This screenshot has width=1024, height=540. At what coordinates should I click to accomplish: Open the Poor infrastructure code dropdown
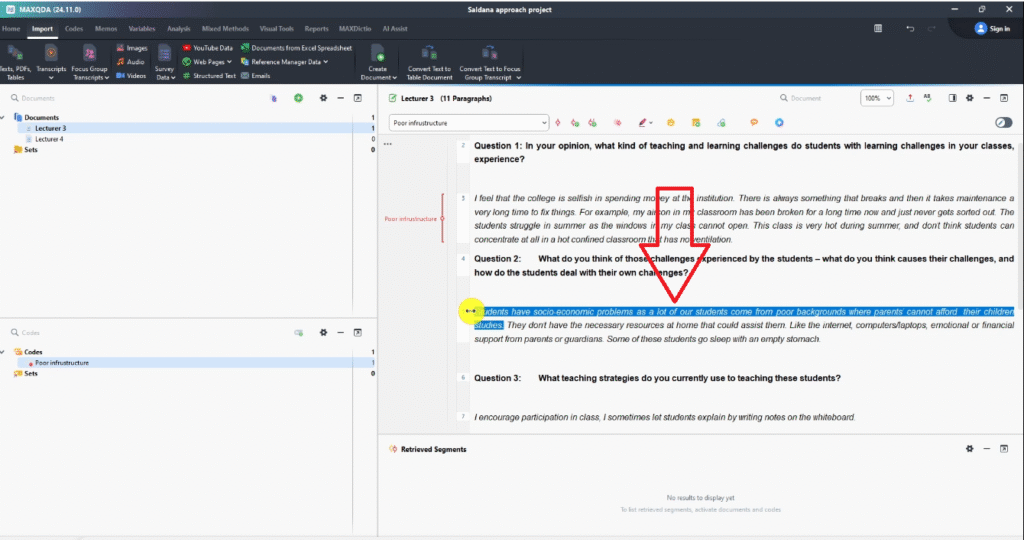[x=544, y=123]
